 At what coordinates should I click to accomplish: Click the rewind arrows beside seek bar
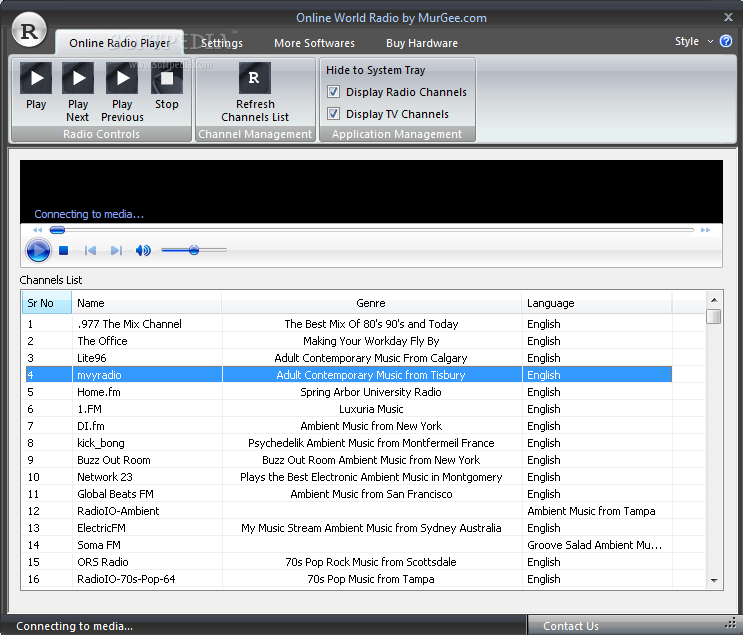(37, 230)
